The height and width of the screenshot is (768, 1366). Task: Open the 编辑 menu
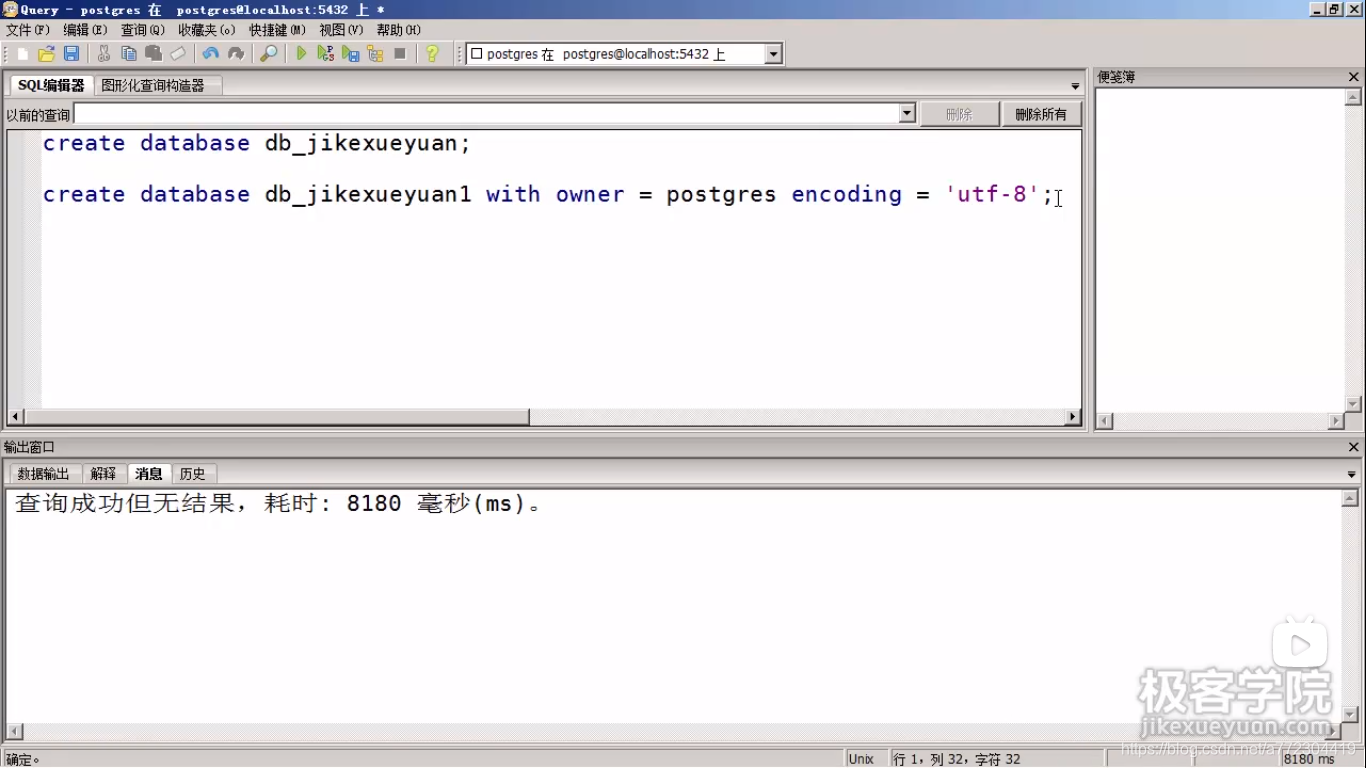(85, 30)
